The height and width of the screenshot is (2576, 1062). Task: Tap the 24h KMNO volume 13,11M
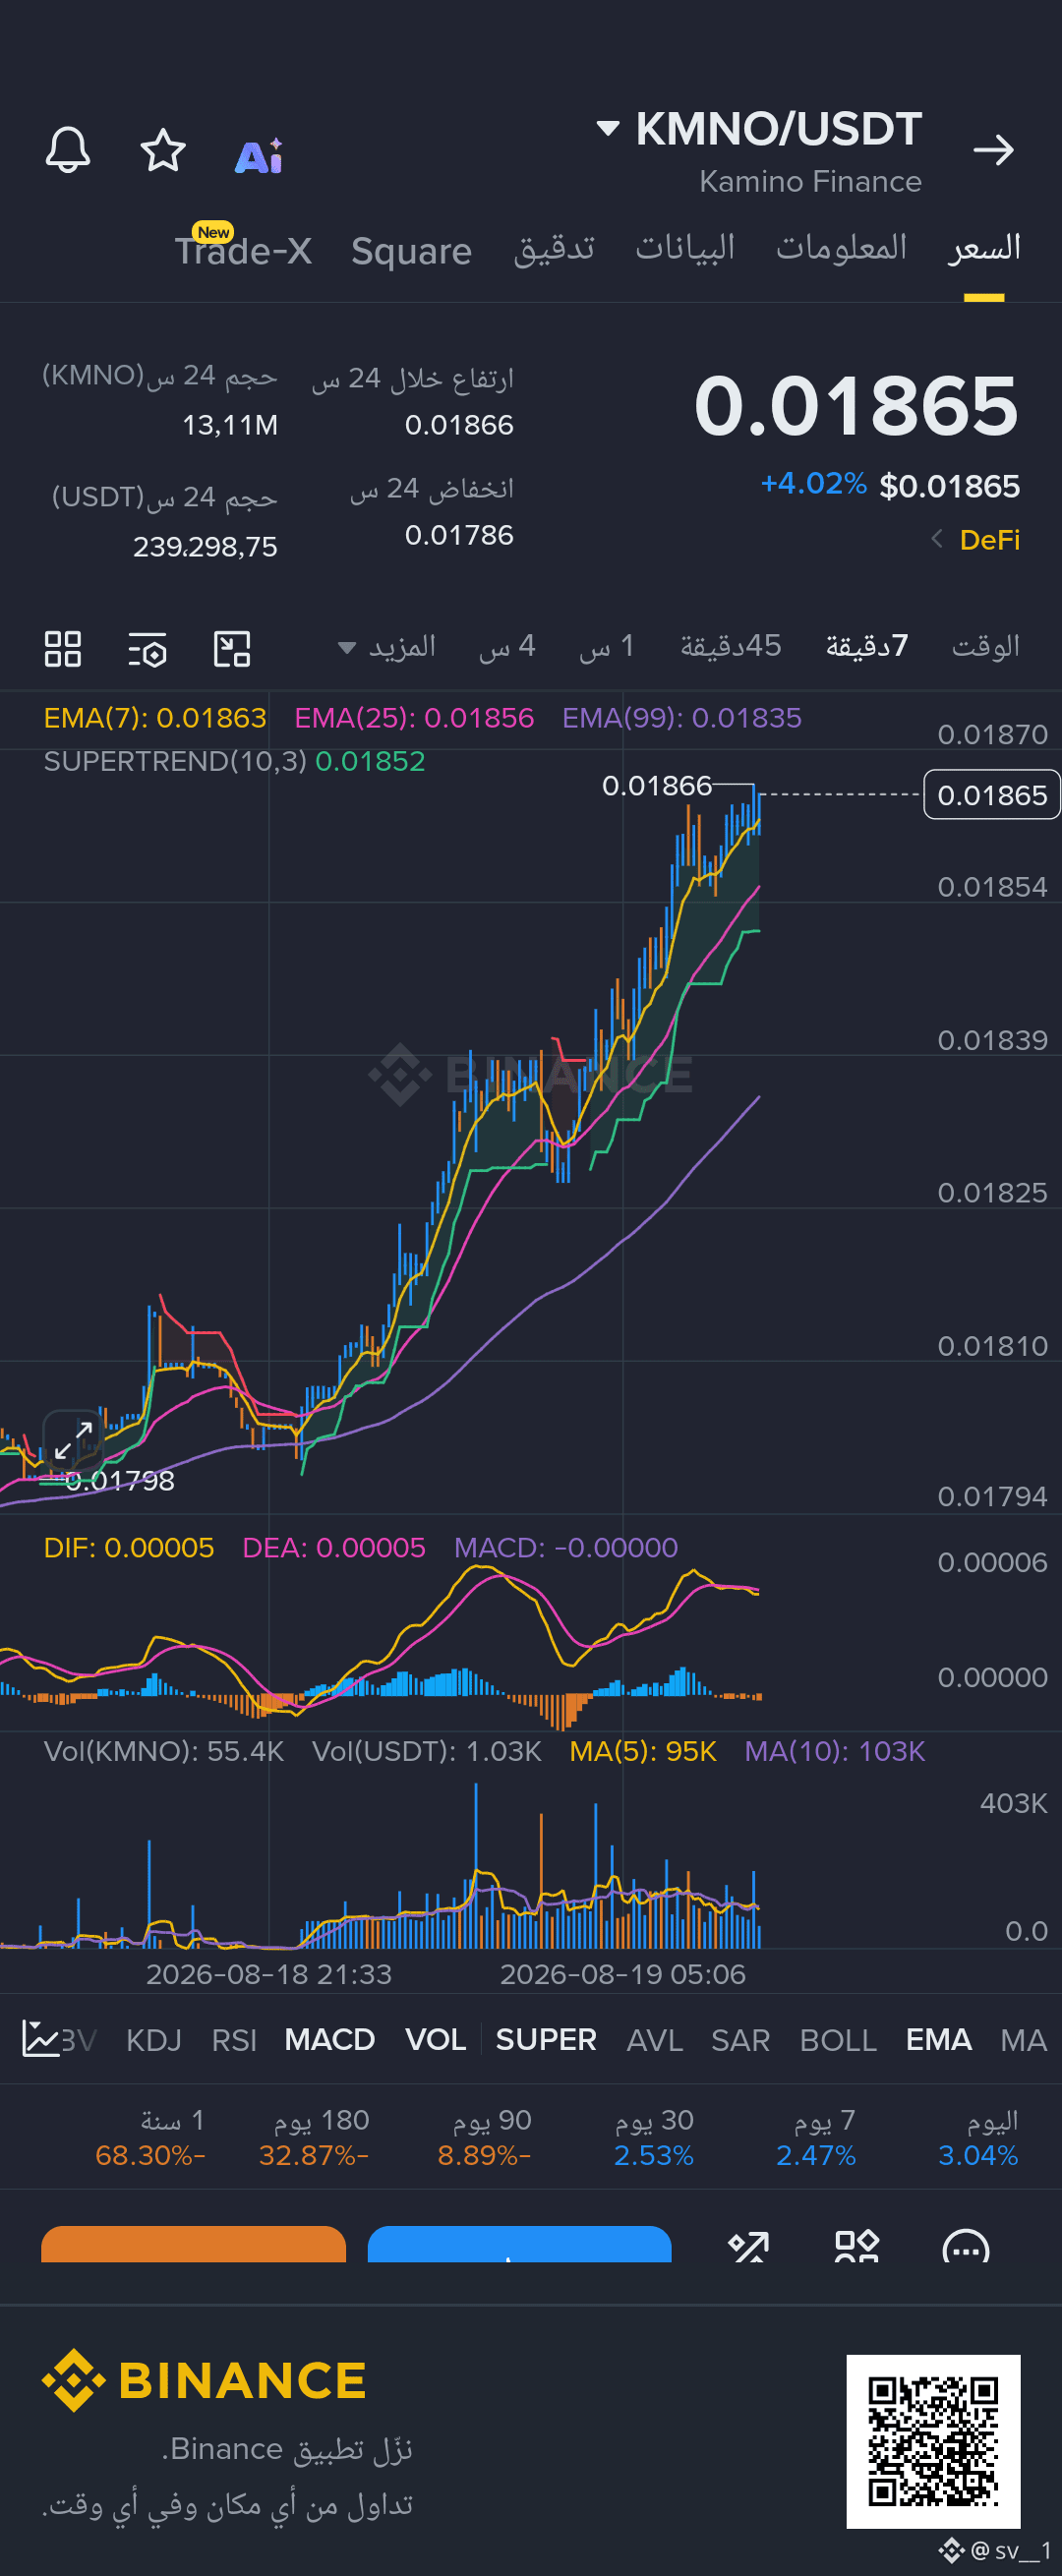[x=230, y=426]
